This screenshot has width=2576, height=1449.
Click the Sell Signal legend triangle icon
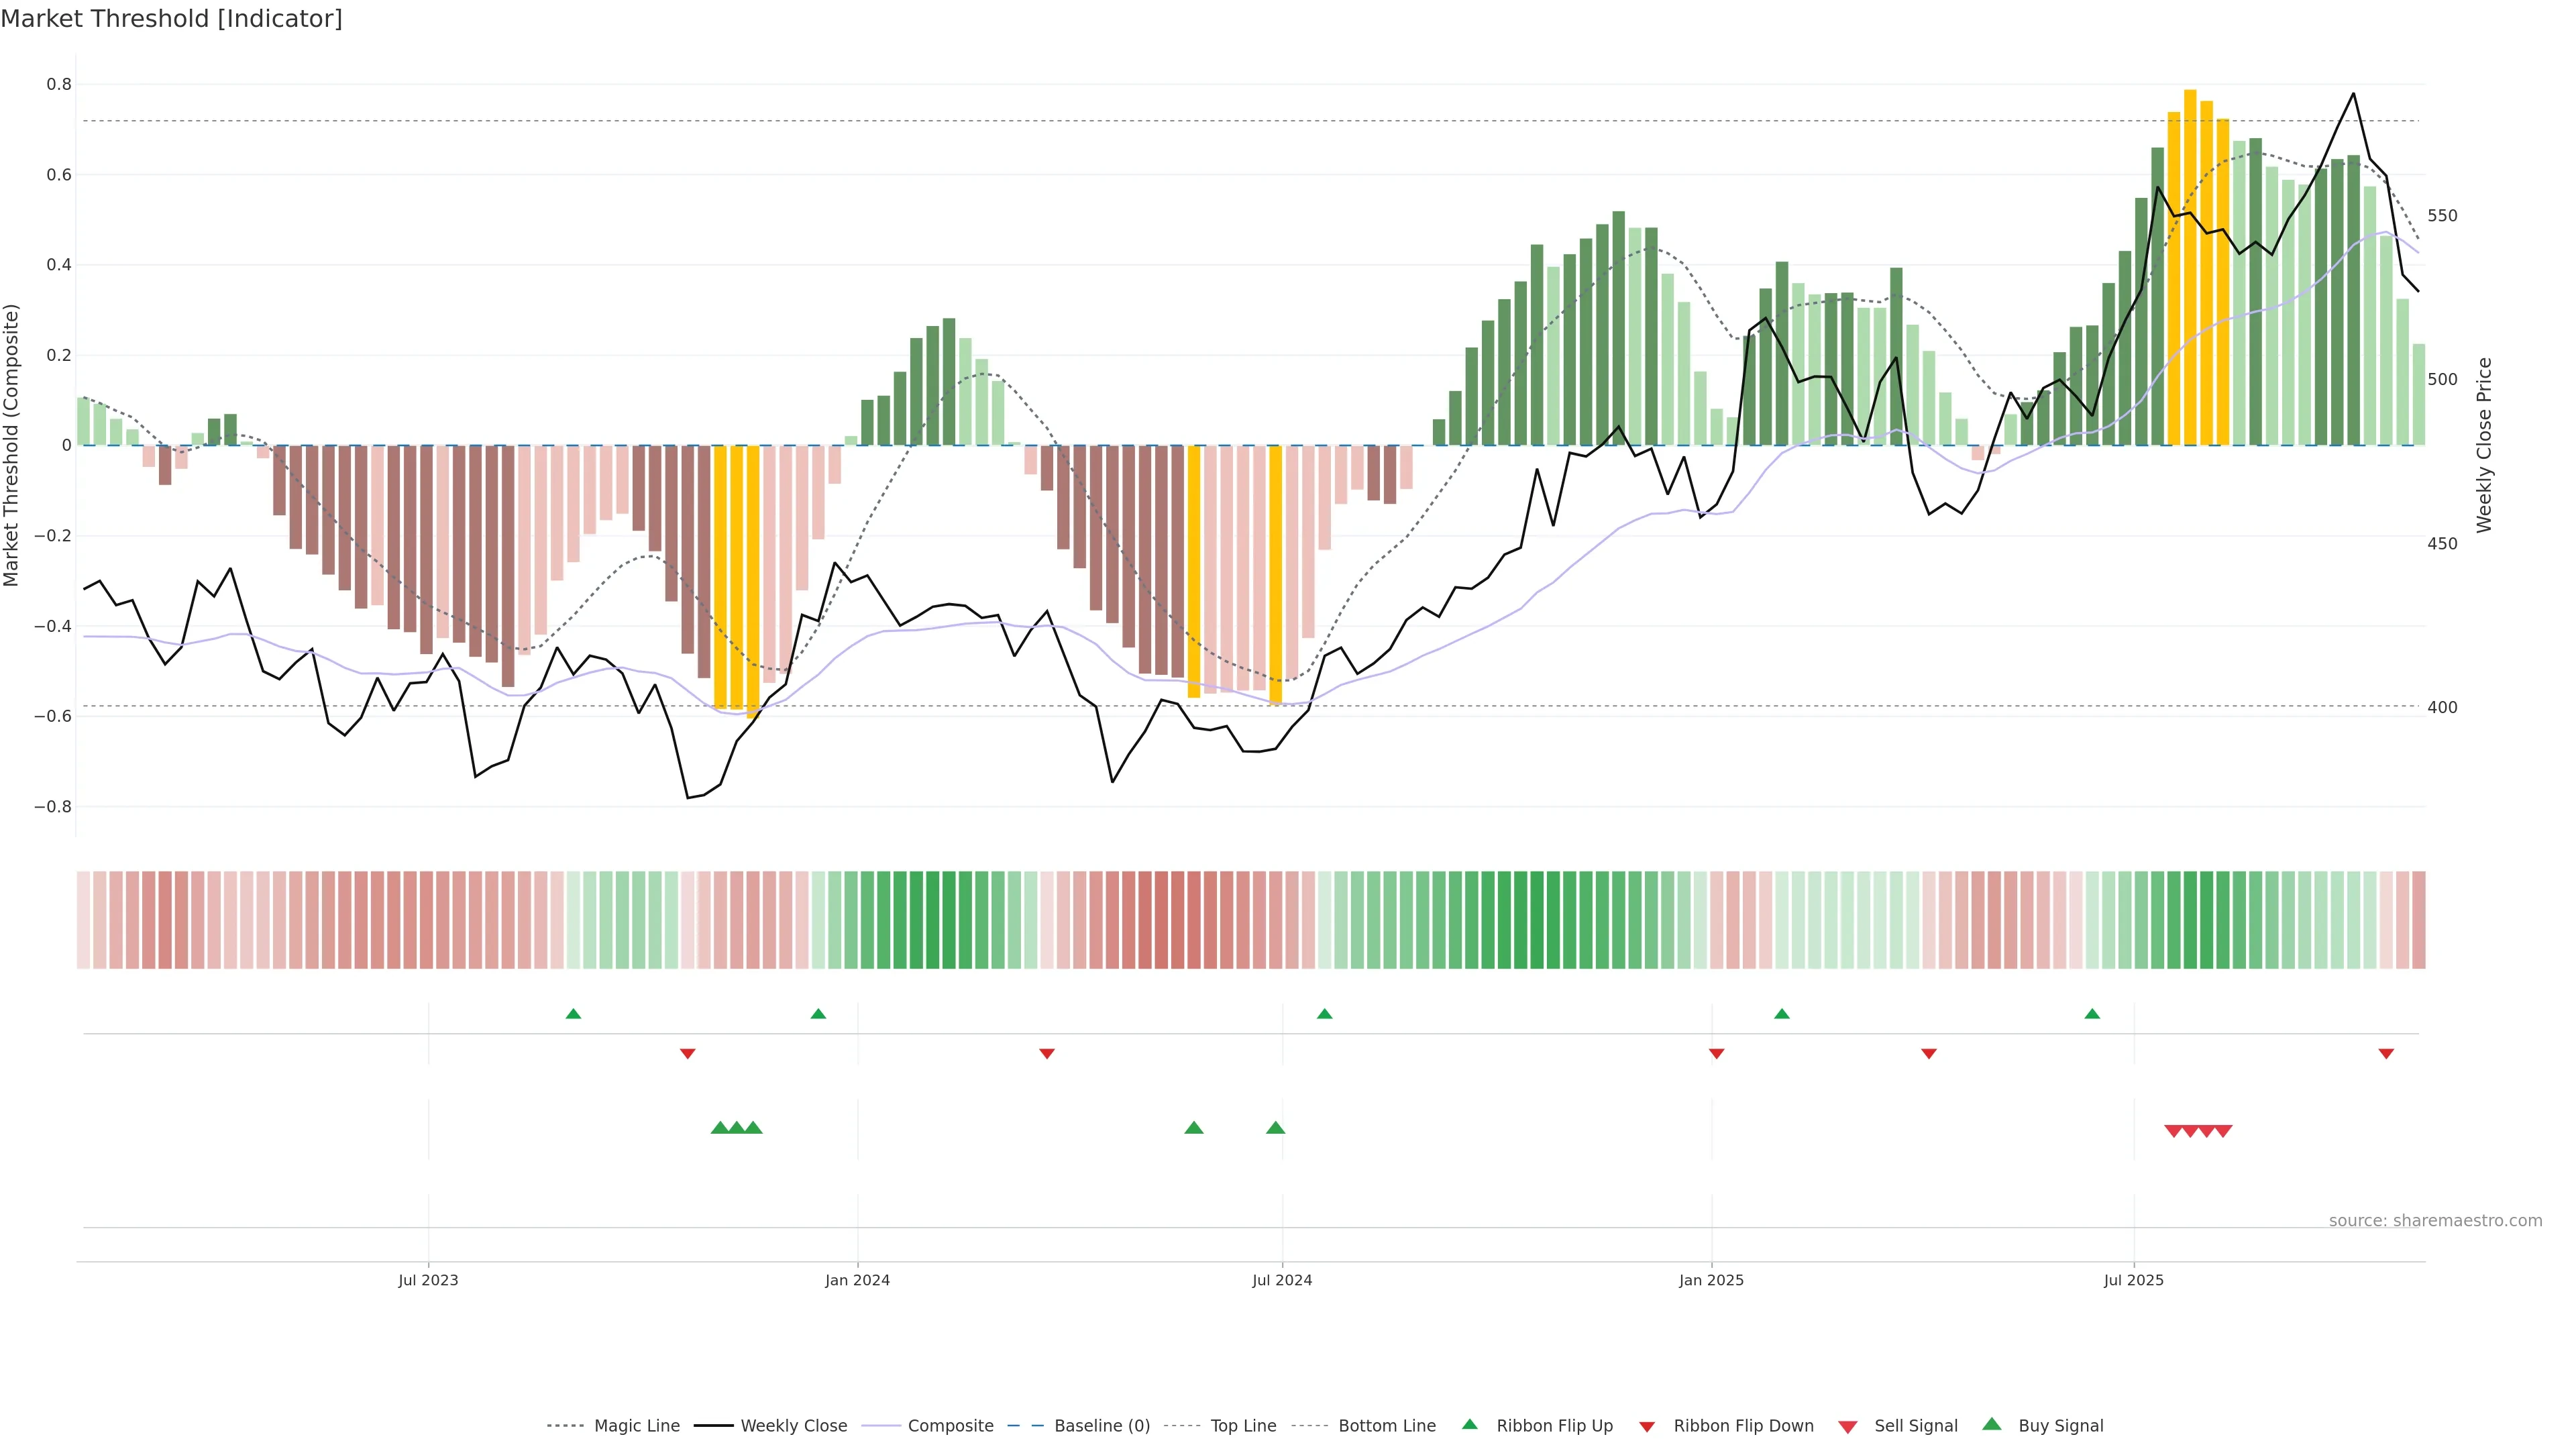pos(1847,1426)
